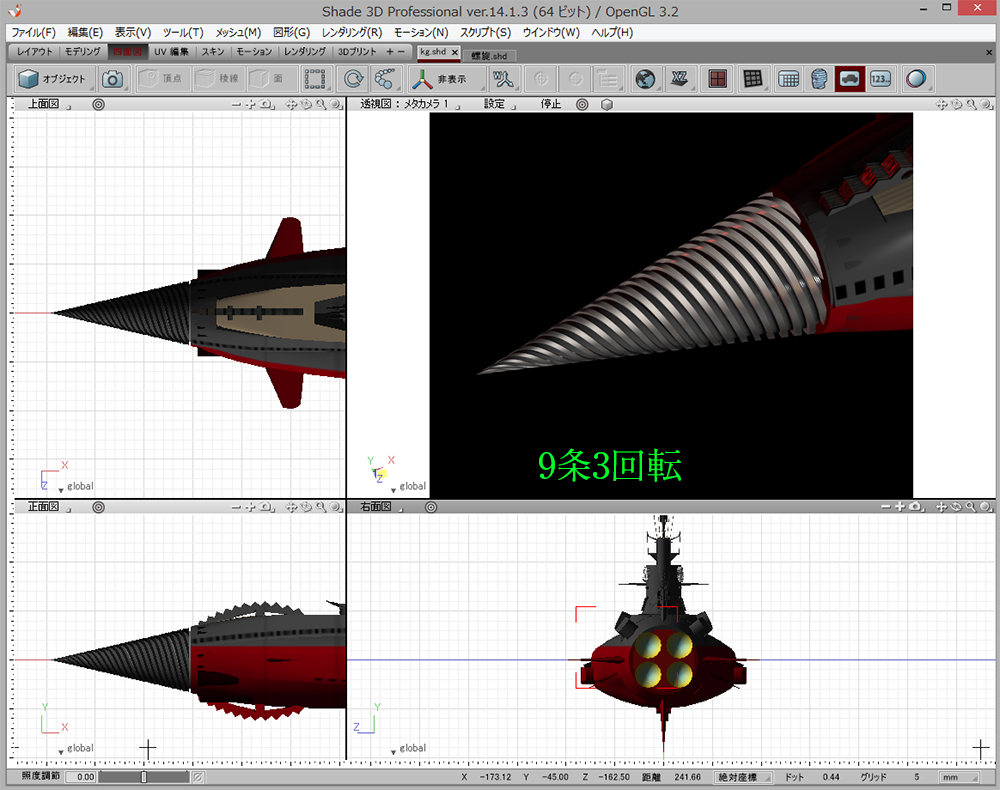Click the plus icon in right view header
The width and height of the screenshot is (1000, 790).
[x=900, y=507]
